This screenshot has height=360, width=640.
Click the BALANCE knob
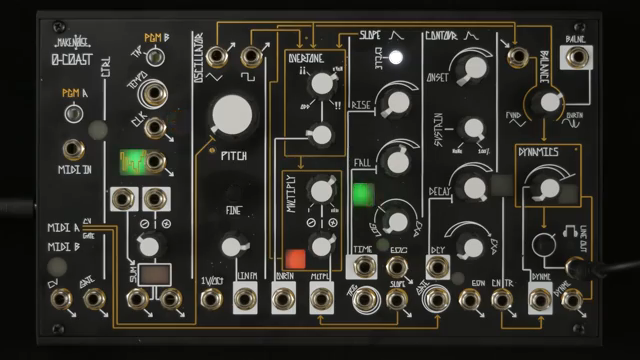[549, 102]
